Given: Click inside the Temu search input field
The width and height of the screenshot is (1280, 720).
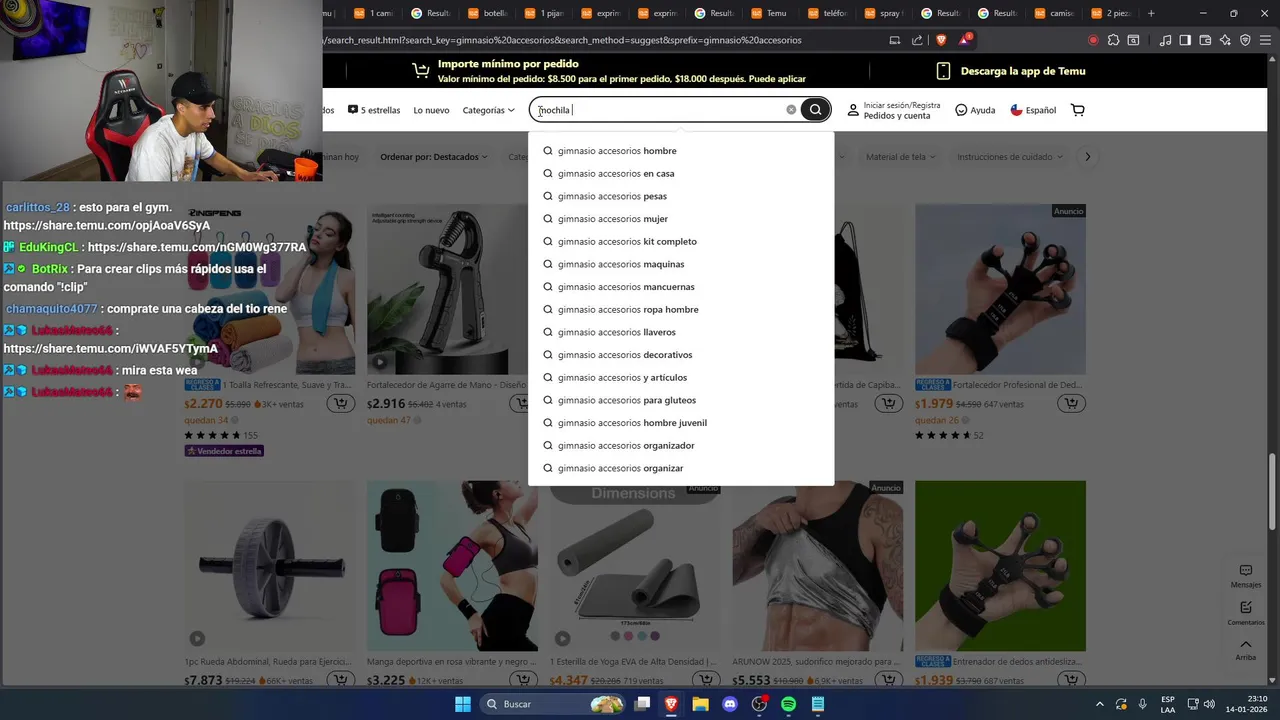Looking at the screenshot, I should coord(660,110).
